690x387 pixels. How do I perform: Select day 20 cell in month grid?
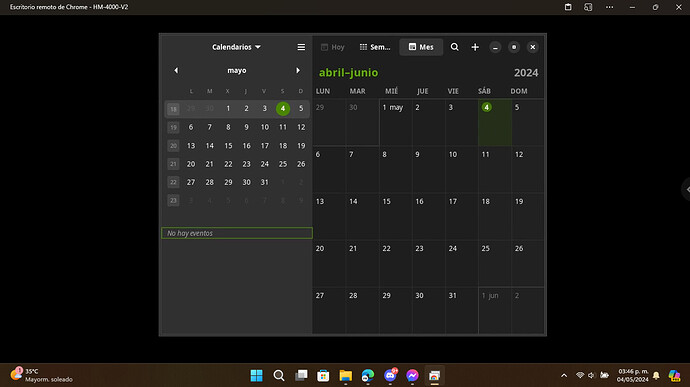[329, 263]
